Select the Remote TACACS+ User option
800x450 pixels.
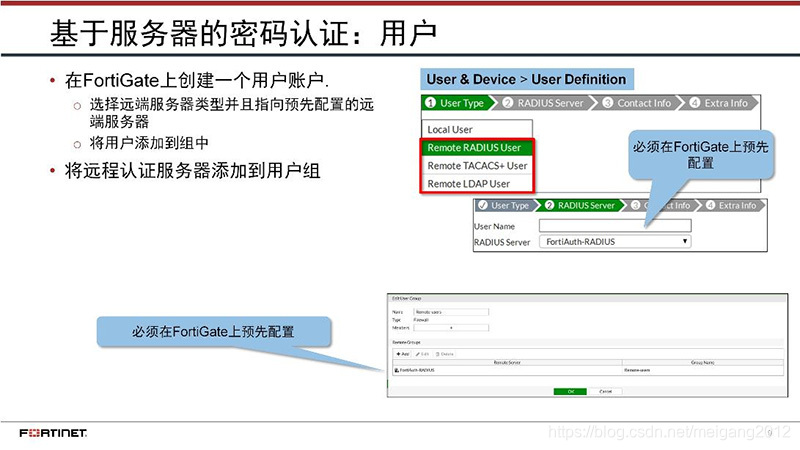tap(477, 165)
